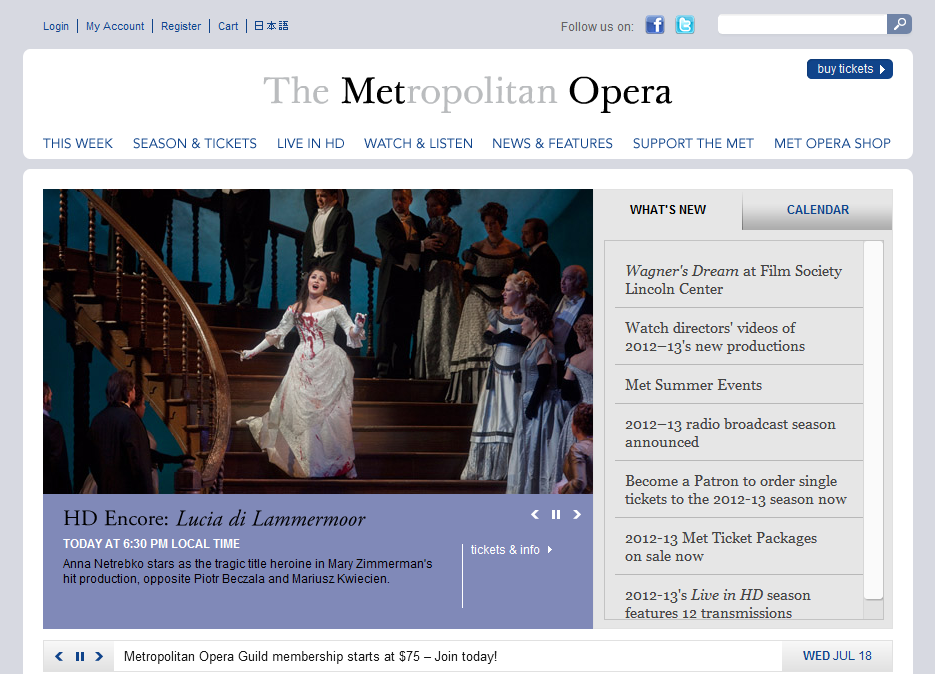Viewport: 935px width, 674px height.
Task: Skip to next news ticker item
Action: point(100,656)
